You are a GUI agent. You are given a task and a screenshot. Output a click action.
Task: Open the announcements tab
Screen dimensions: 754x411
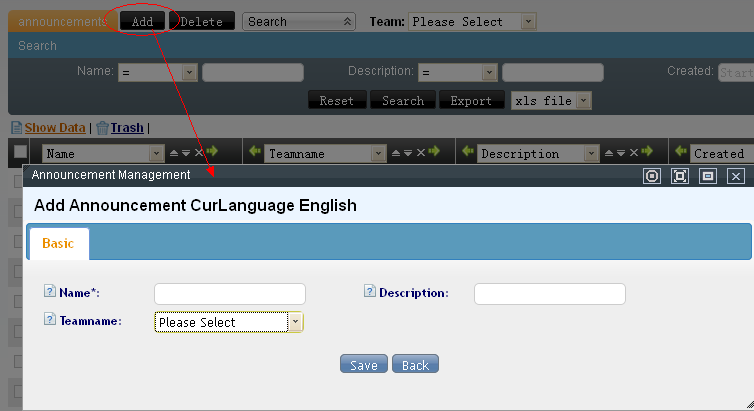coord(61,21)
